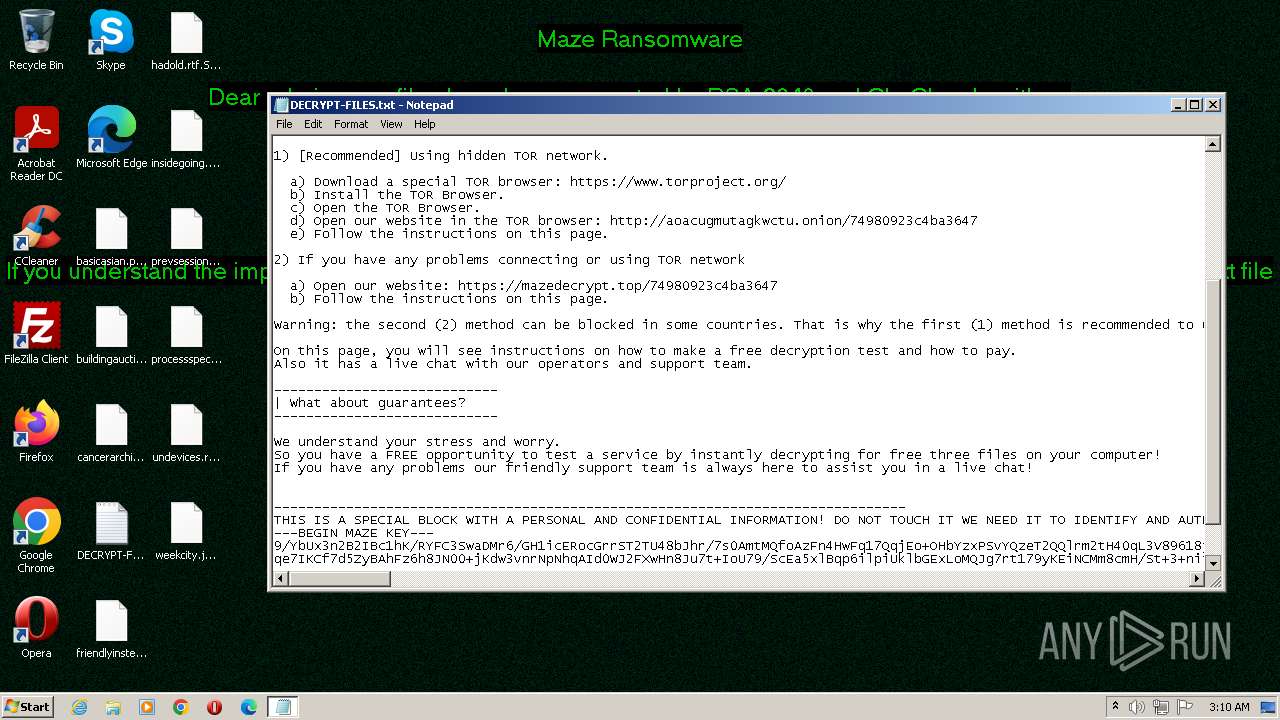Select the prevsession file icon
Viewport: 1280px width, 720px height.
tap(186, 236)
